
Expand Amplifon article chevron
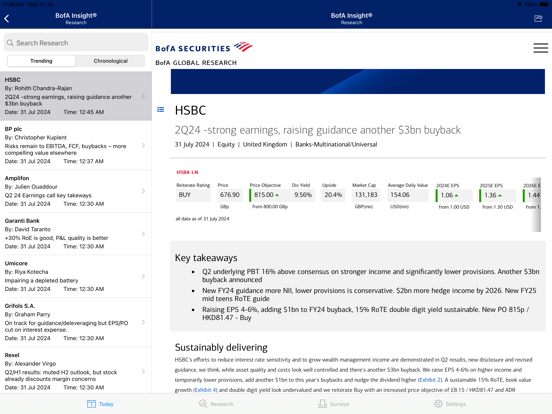pos(143,191)
